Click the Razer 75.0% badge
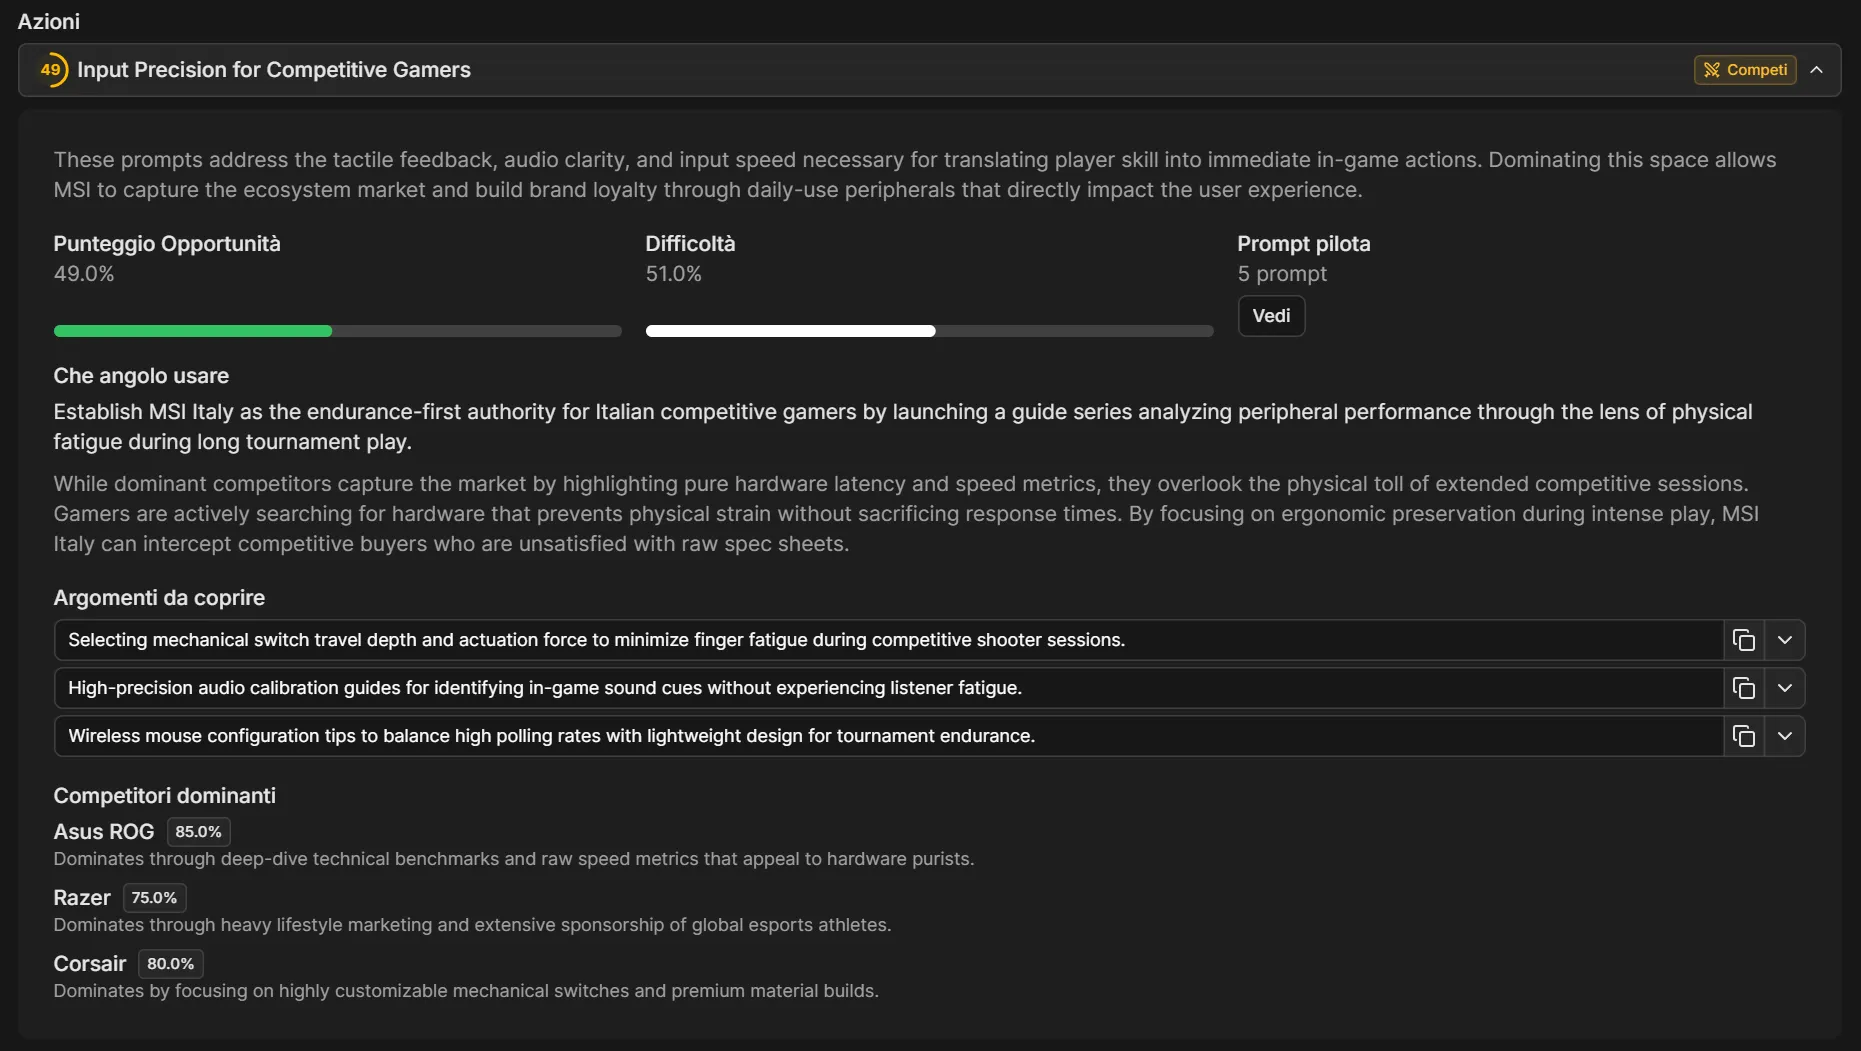This screenshot has width=1861, height=1051. click(x=154, y=898)
